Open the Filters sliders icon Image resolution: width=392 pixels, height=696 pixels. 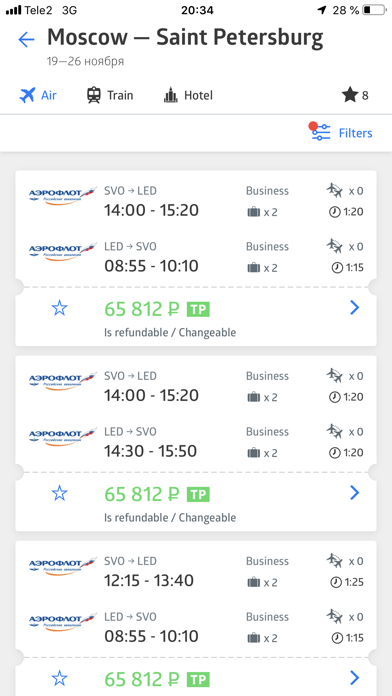(321, 133)
